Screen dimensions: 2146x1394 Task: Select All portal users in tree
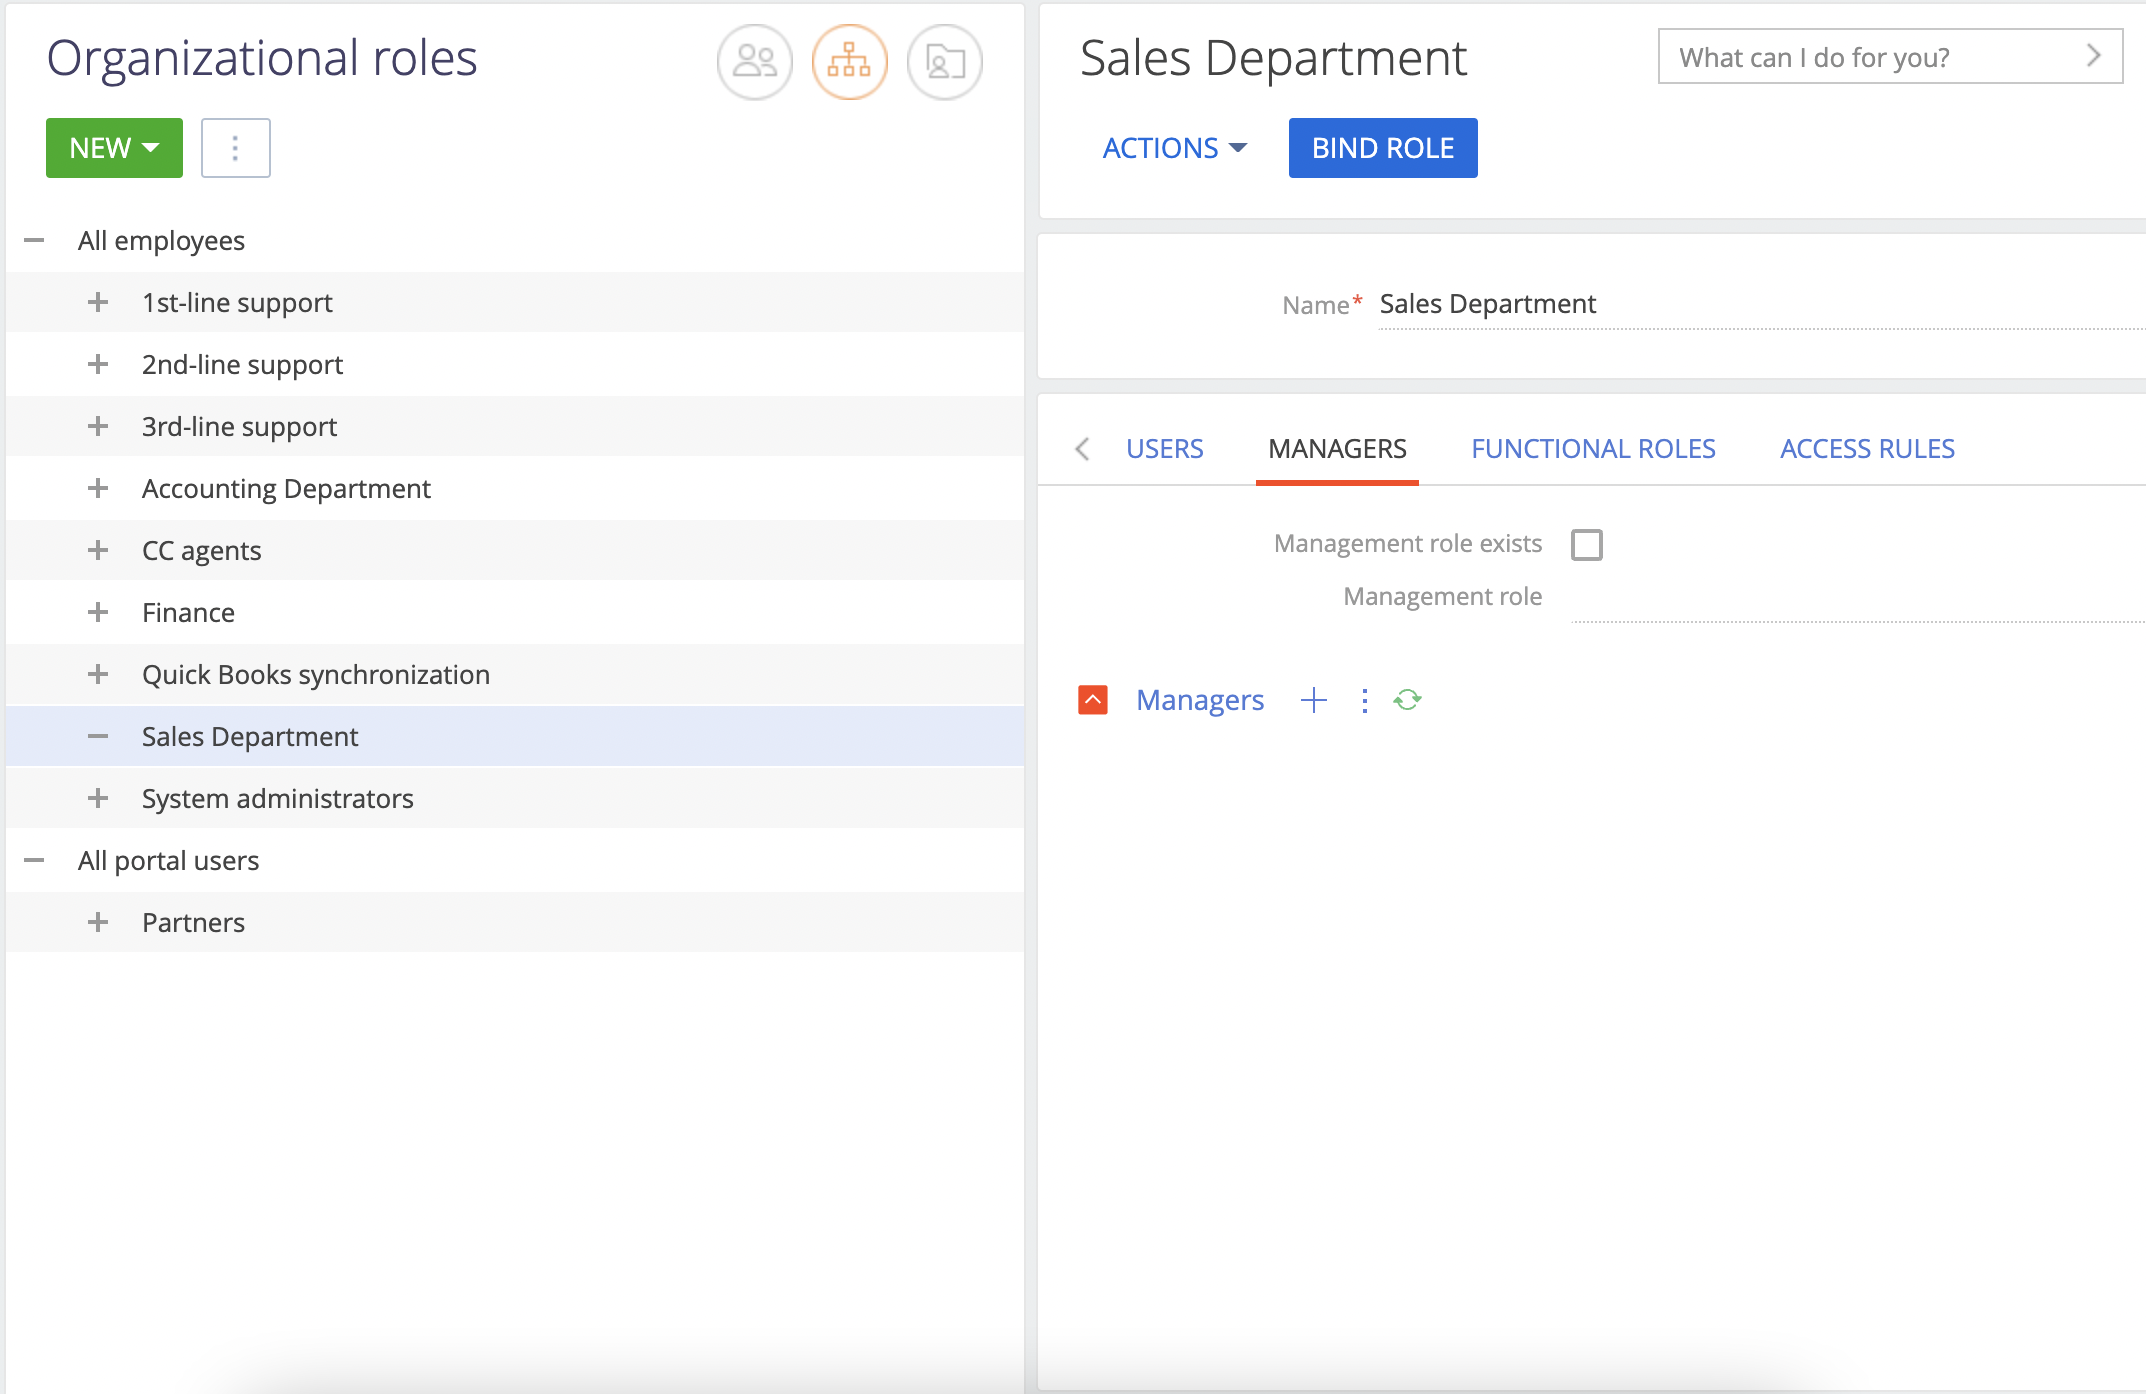(x=168, y=860)
